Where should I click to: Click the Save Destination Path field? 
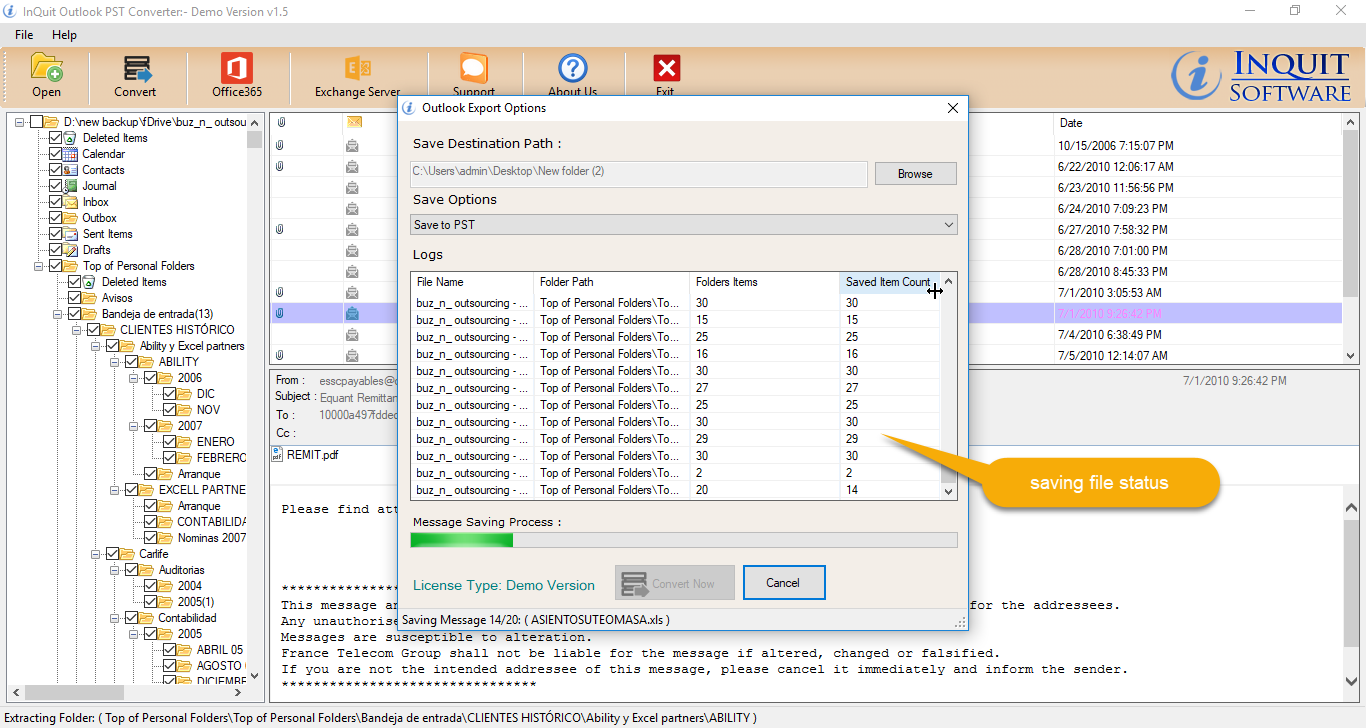tap(639, 173)
